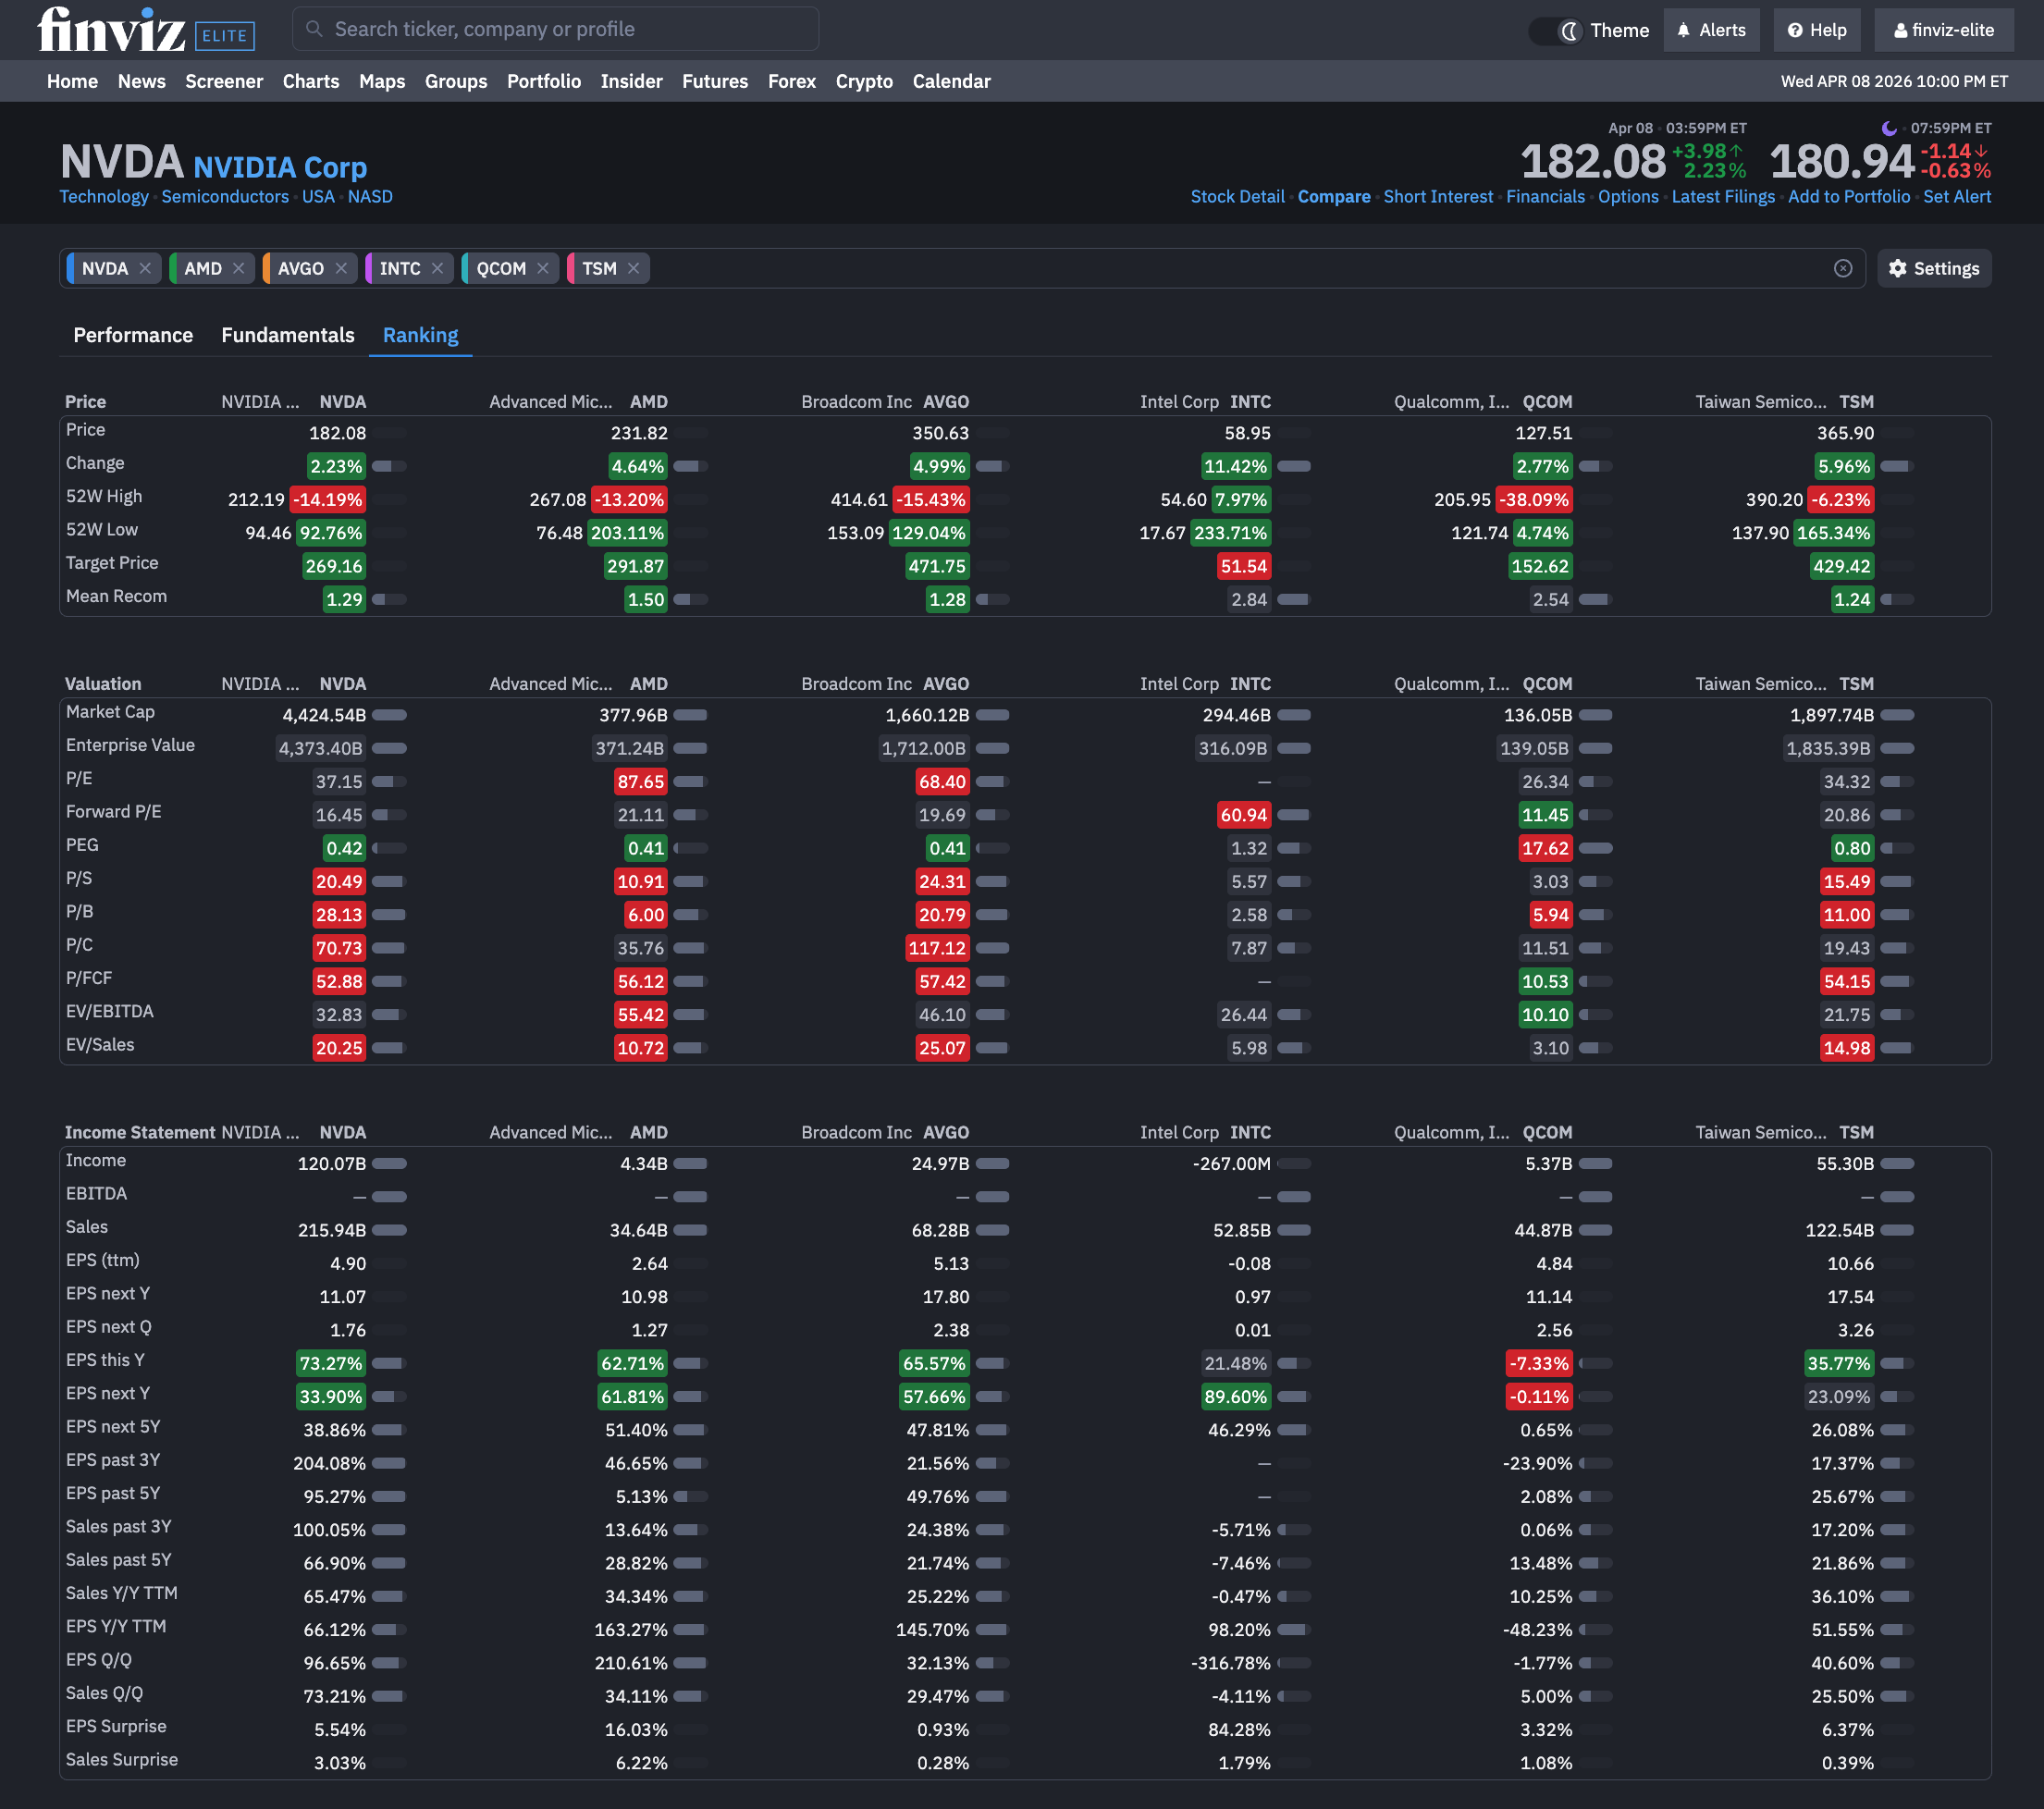
Task: Click the Add to Portfolio link
Action: pyautogui.click(x=1848, y=197)
